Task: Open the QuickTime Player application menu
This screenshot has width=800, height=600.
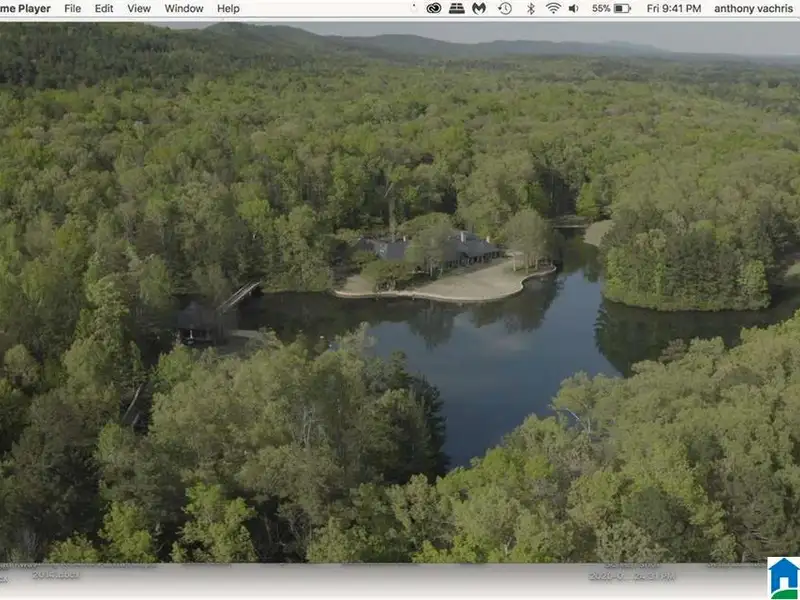Action: (25, 8)
